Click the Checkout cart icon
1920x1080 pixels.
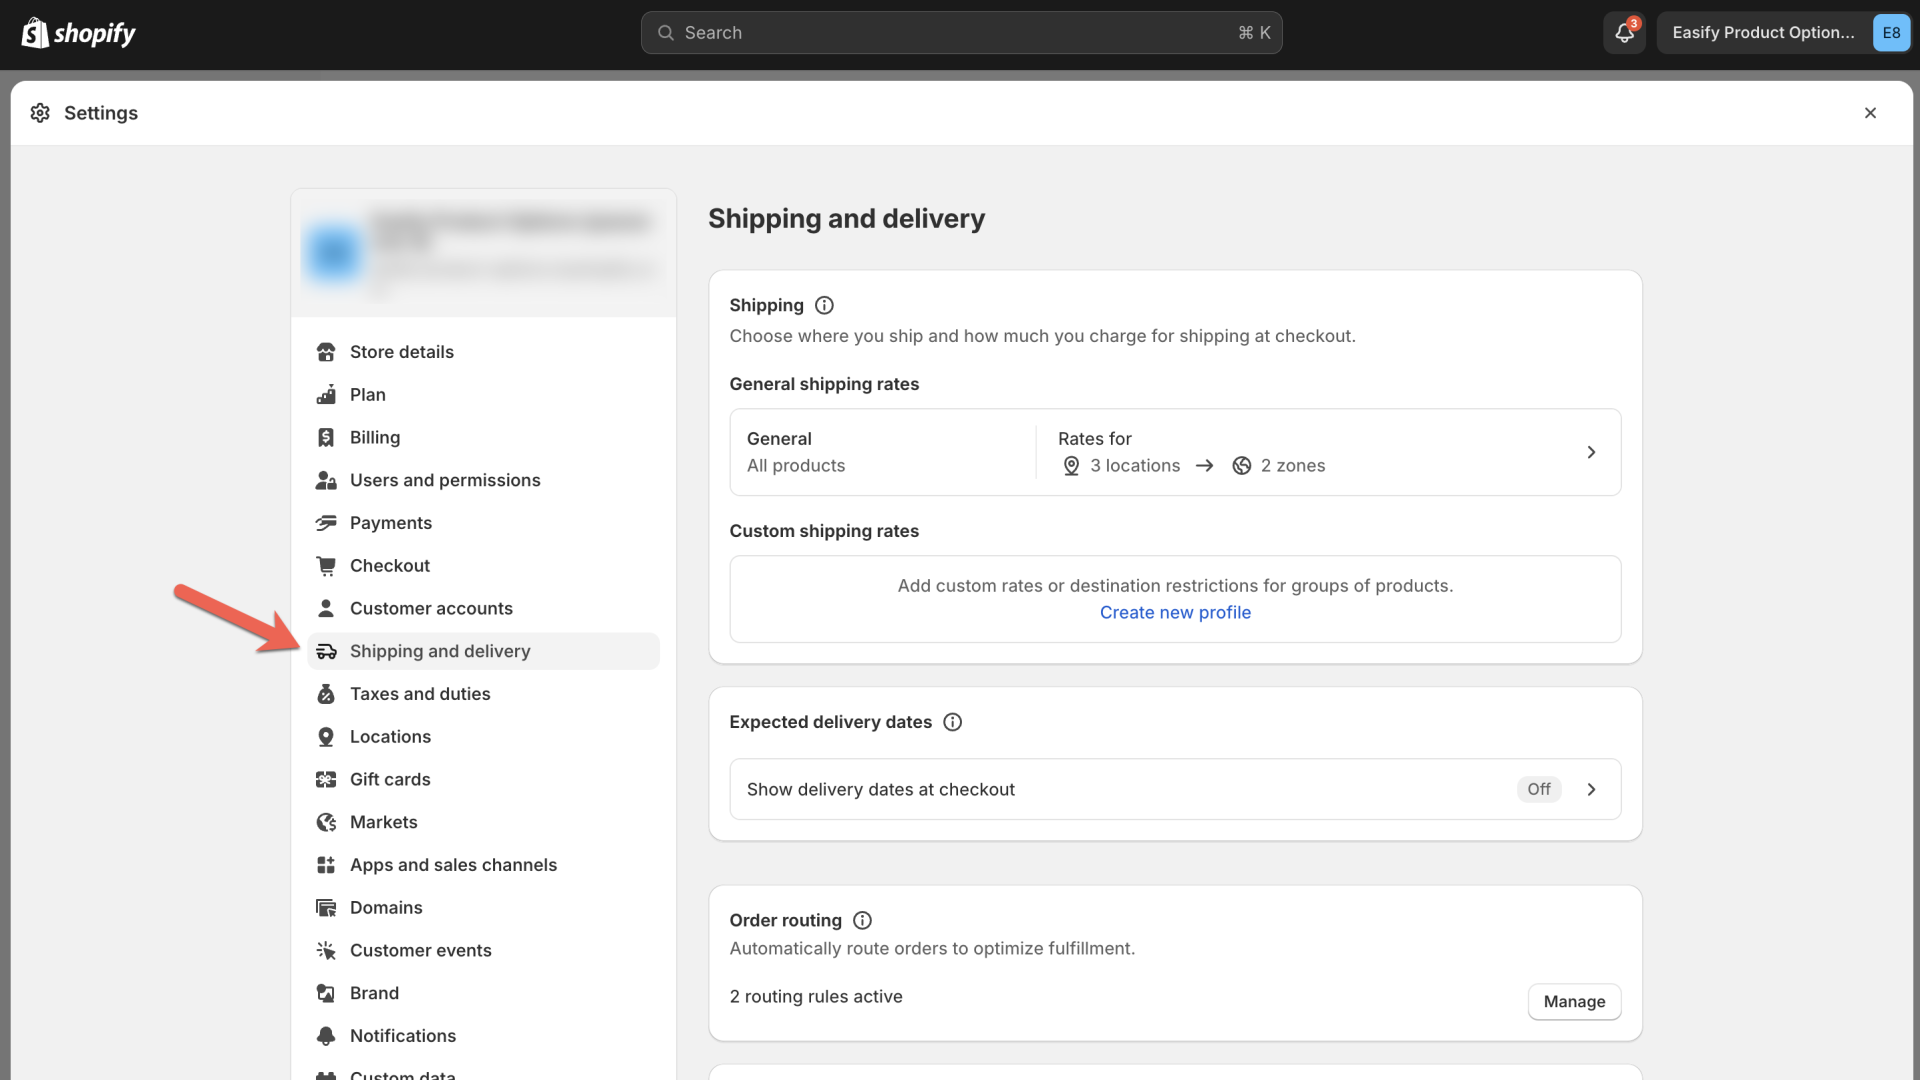(x=326, y=565)
